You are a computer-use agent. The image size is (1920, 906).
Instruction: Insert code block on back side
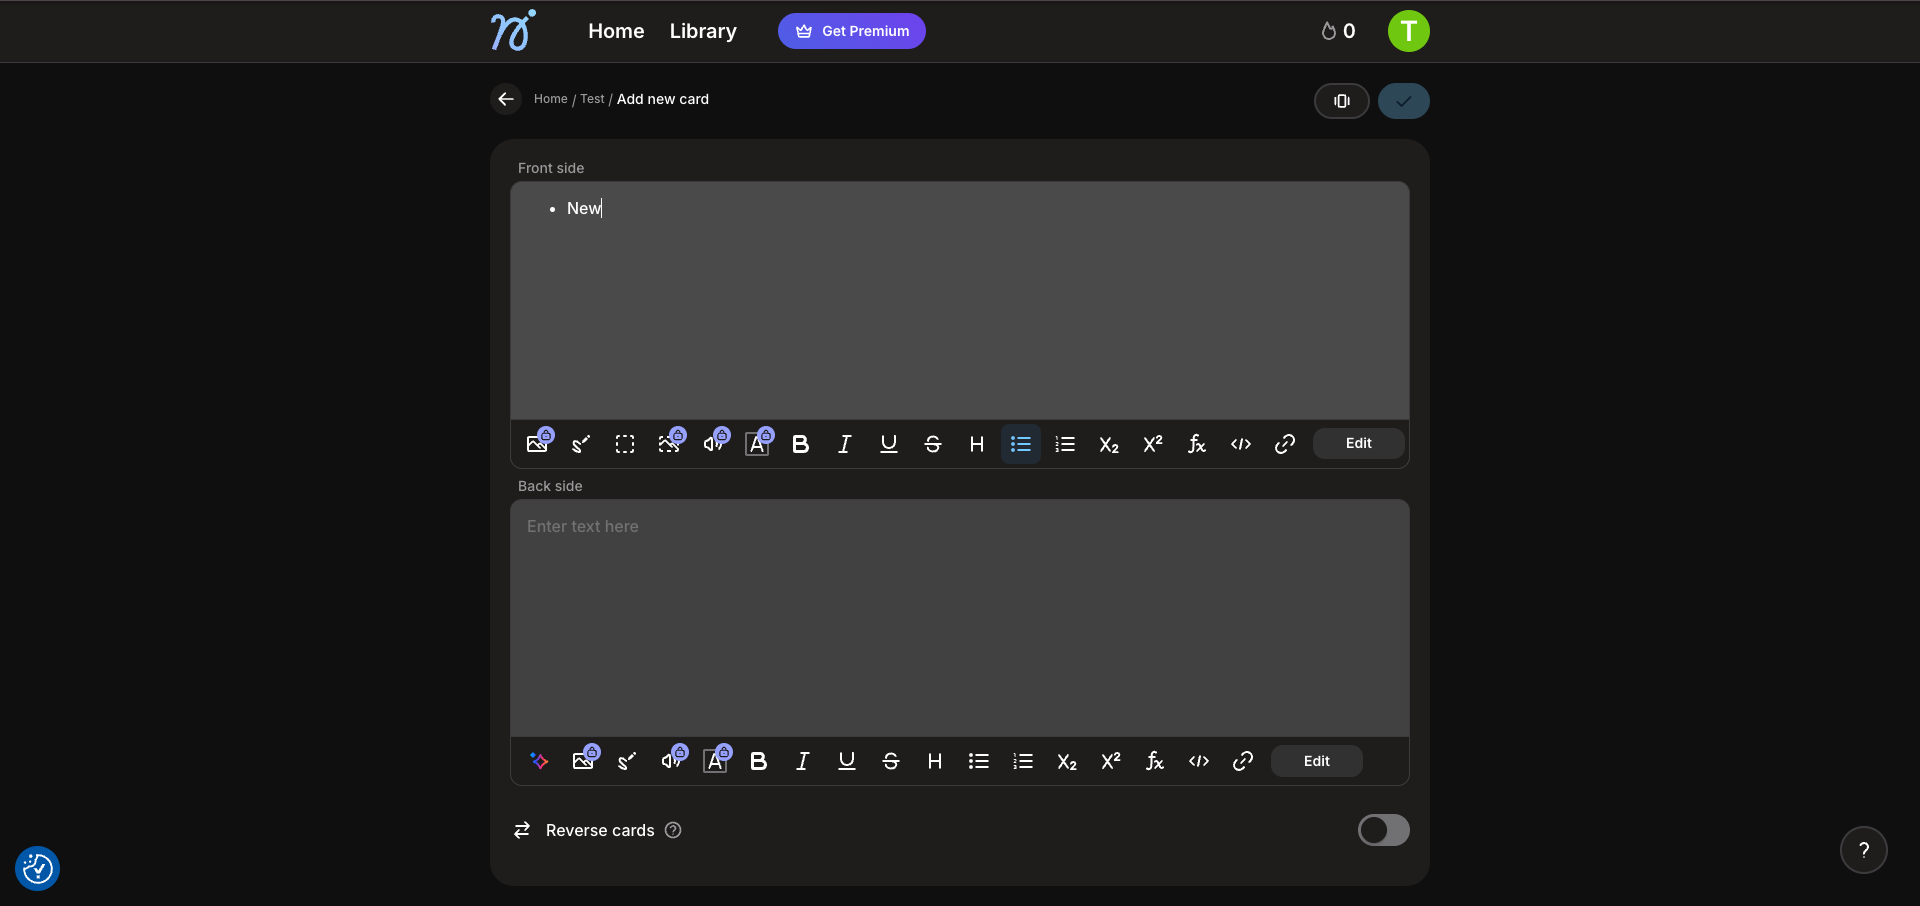(1198, 761)
